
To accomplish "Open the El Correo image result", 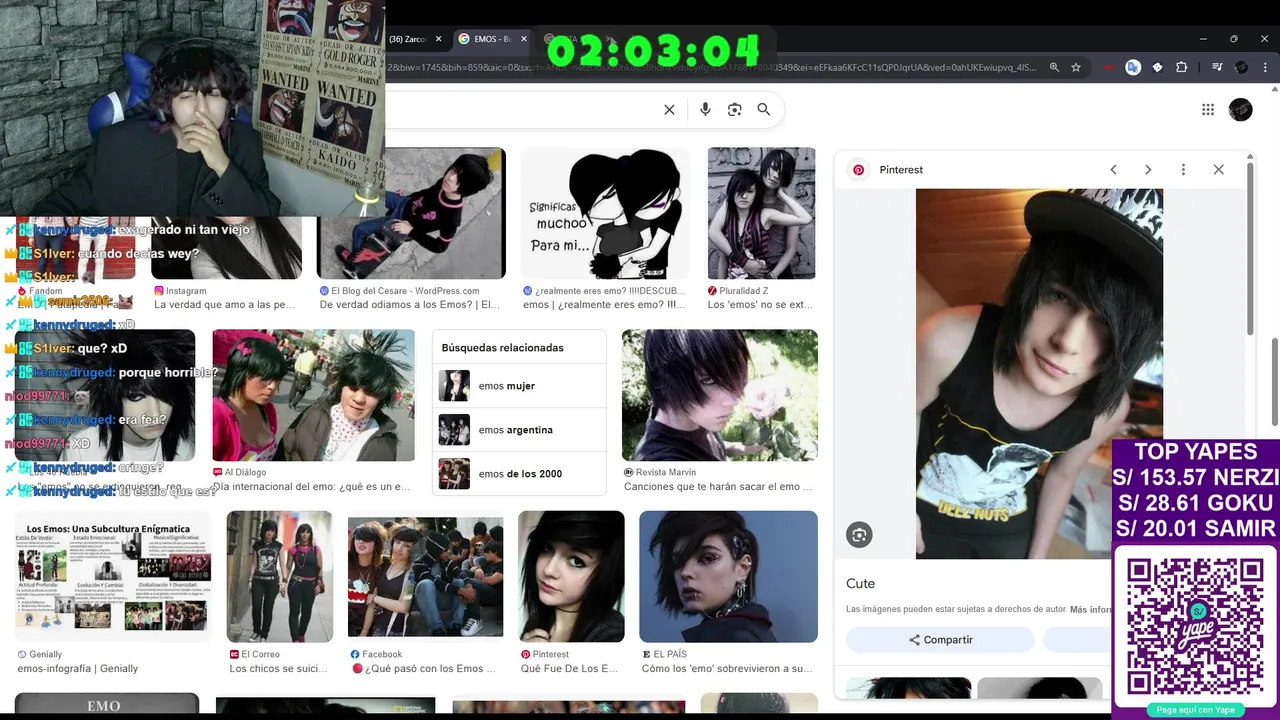I will (279, 576).
